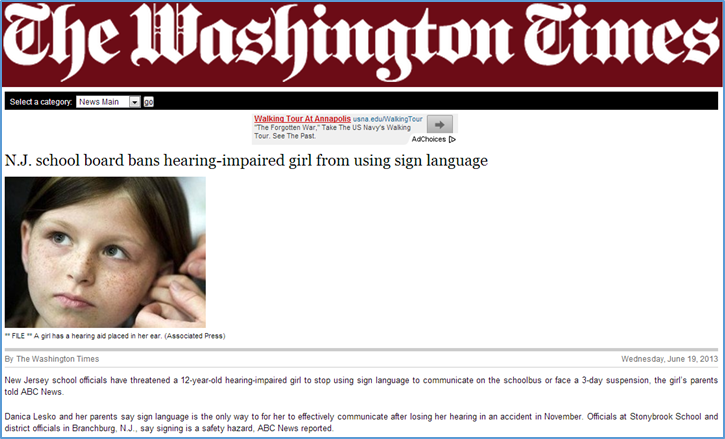
Task: Click the Select a category label
Action: pos(41,102)
